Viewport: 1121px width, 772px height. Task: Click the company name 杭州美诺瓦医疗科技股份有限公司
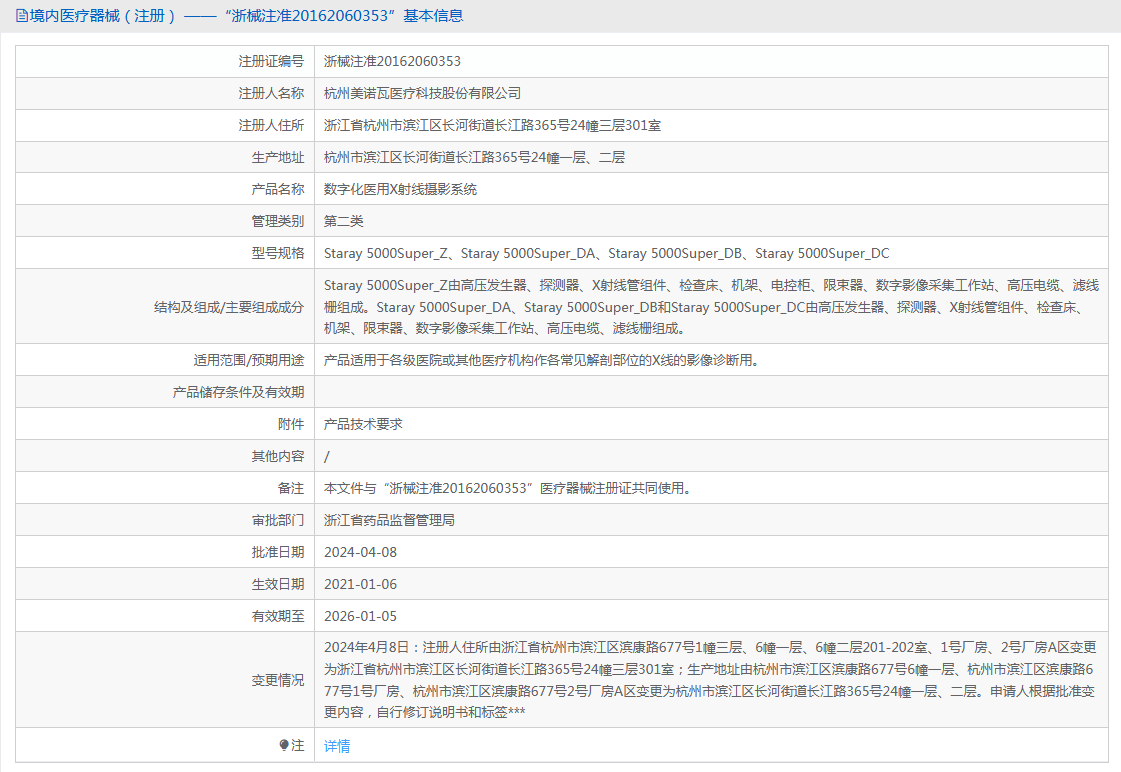(423, 94)
